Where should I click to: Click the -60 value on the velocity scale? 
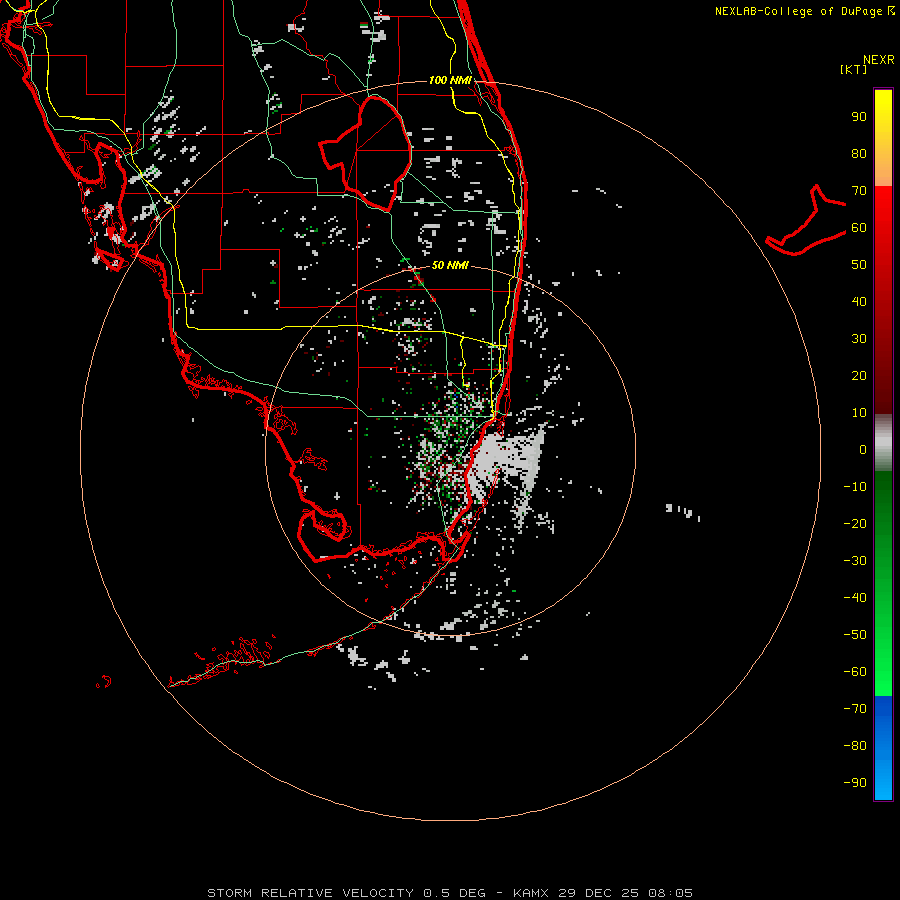pos(855,672)
